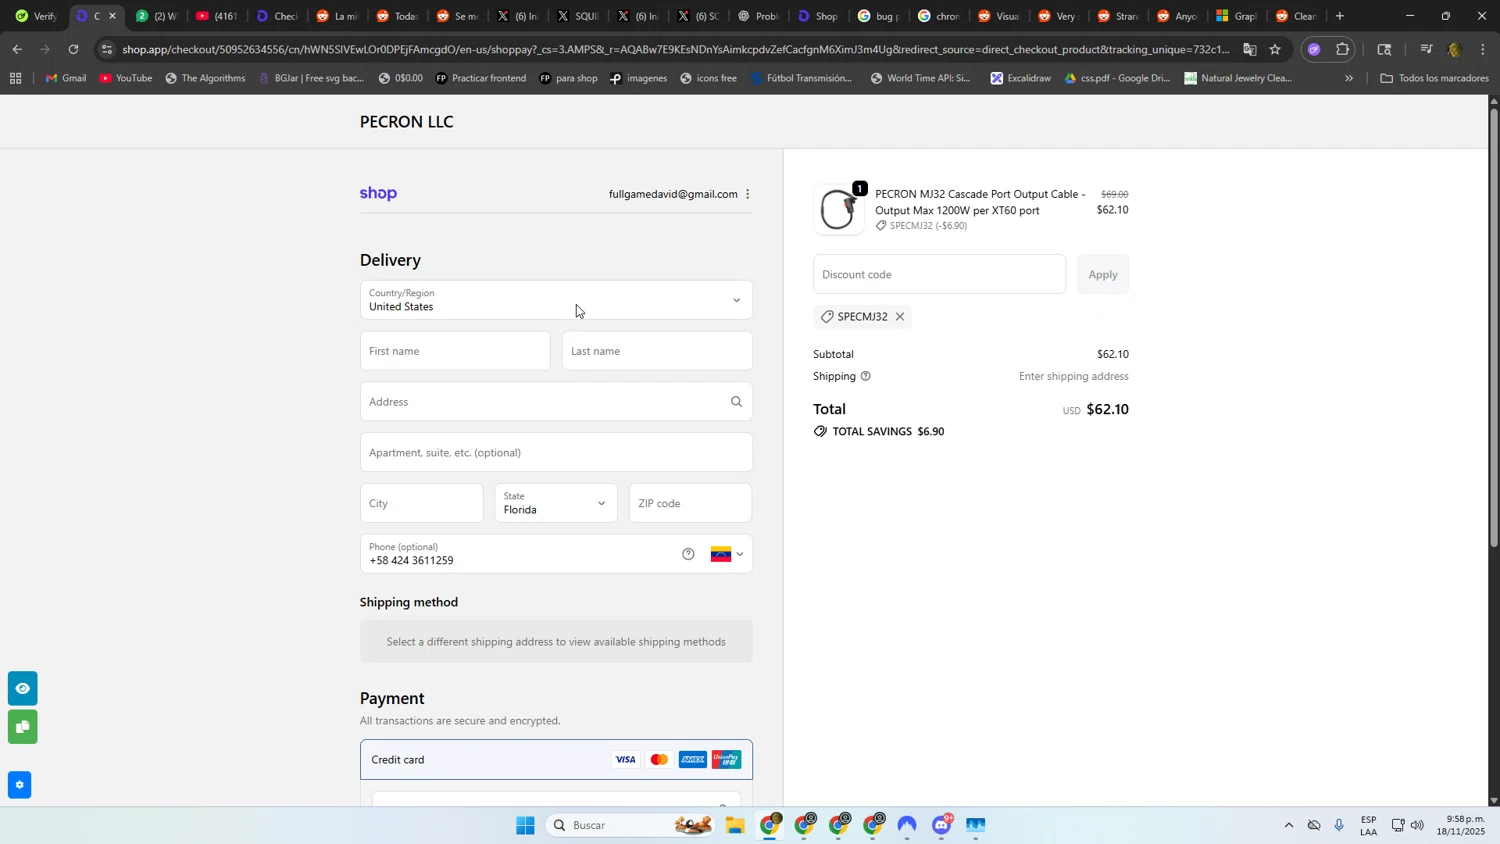Open the apps grid in bookmarks bar
This screenshot has width=1500, height=844.
click(x=15, y=78)
